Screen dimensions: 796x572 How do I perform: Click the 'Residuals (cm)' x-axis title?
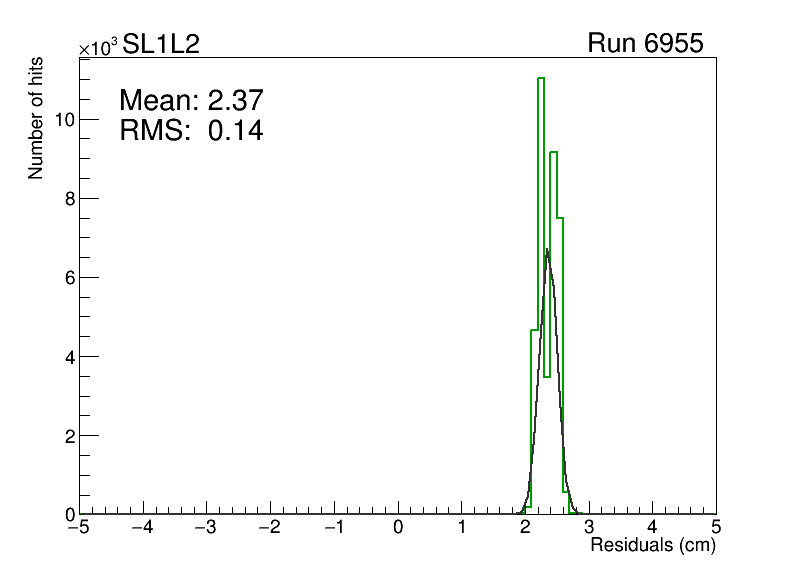653,546
